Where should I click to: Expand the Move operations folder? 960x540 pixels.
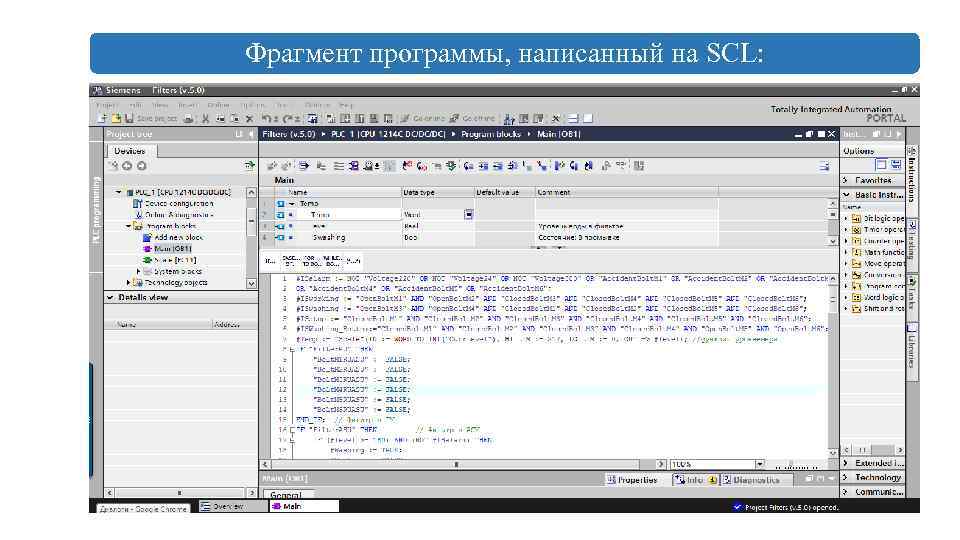tap(846, 263)
